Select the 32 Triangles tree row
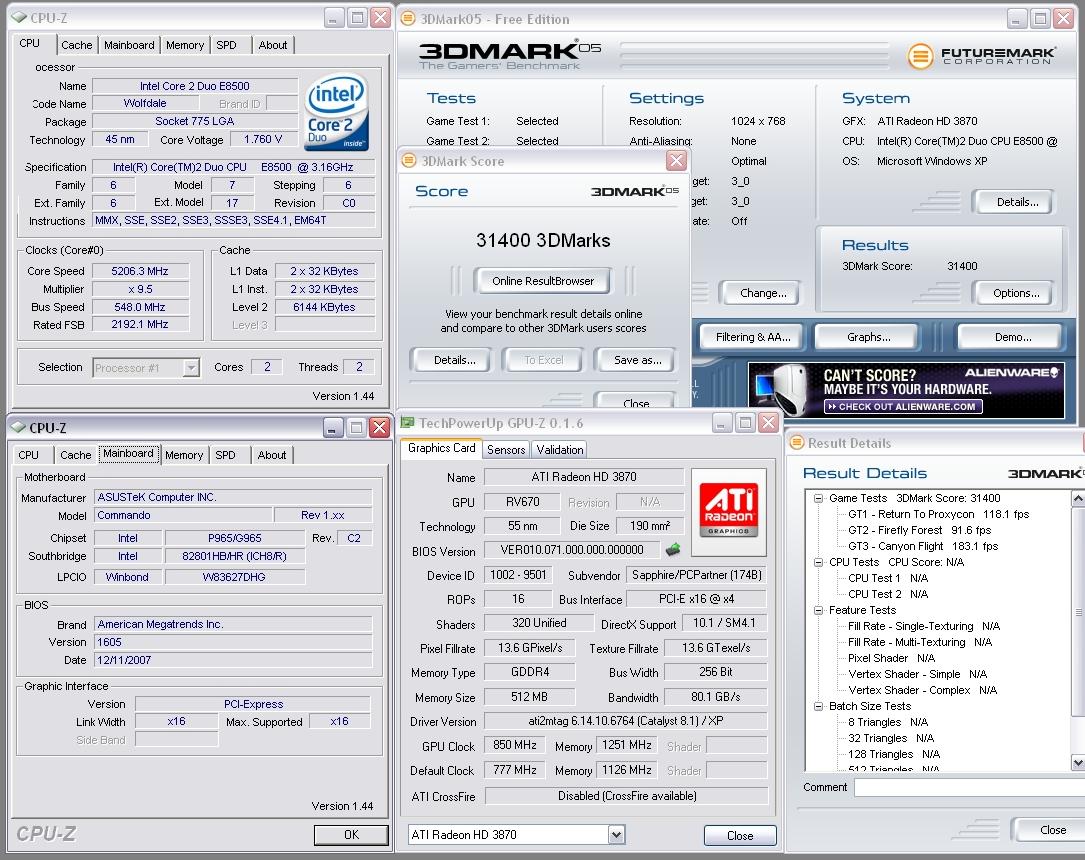1085x860 pixels. (891, 738)
